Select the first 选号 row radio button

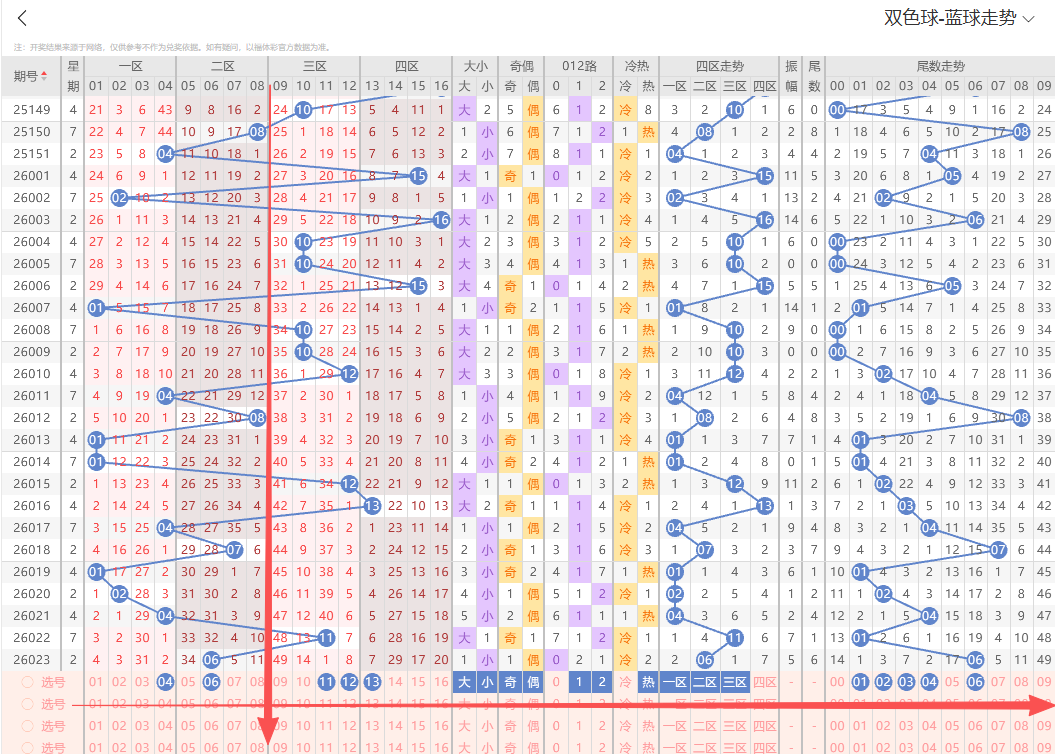27,682
